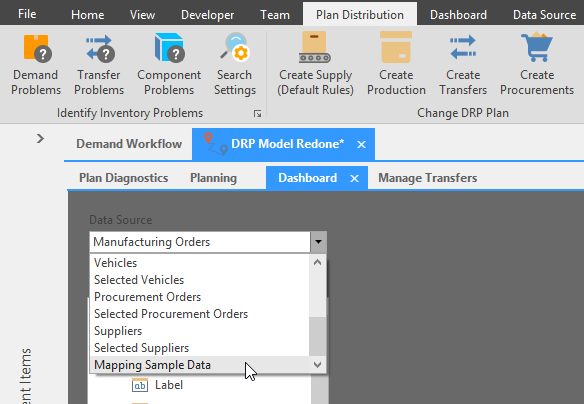Close the Dashboard sub-tab
584x404 pixels.
pos(355,179)
